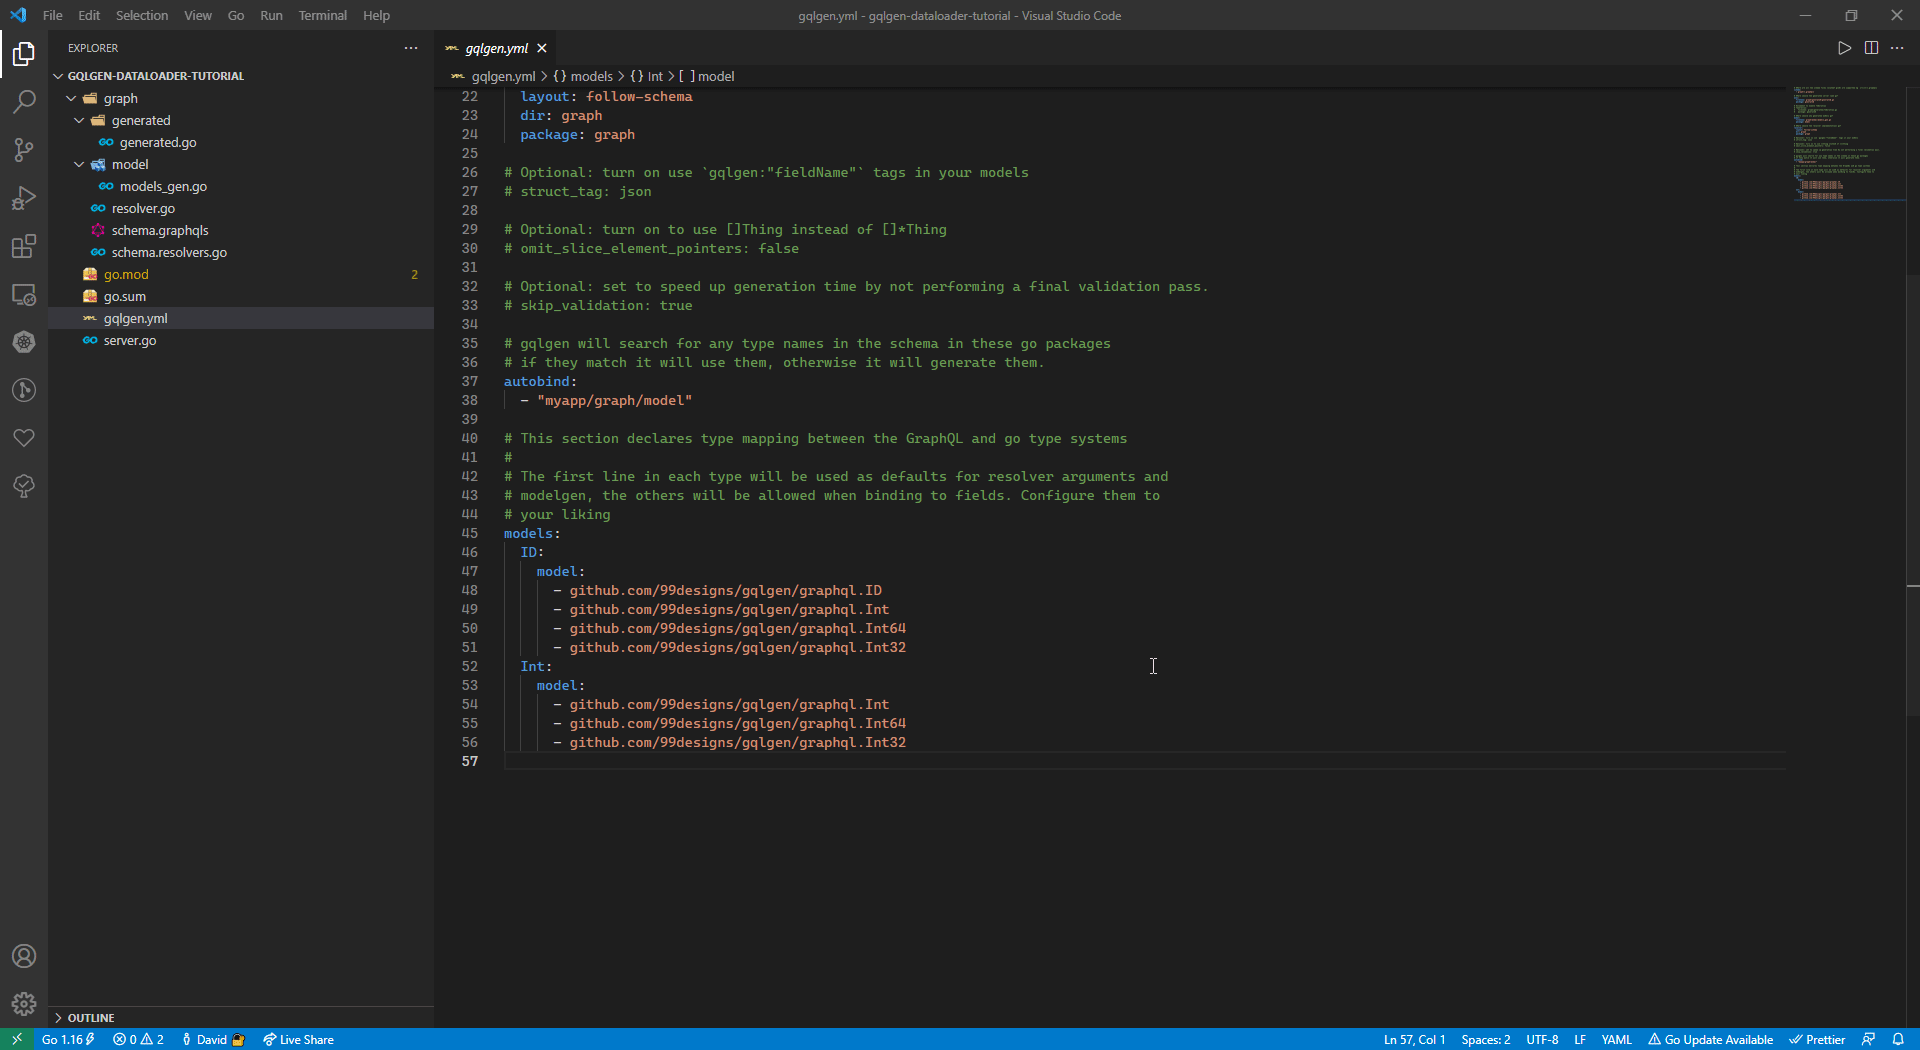1920x1050 pixels.
Task: Open the GitLens clock-branch icon
Action: (x=24, y=390)
